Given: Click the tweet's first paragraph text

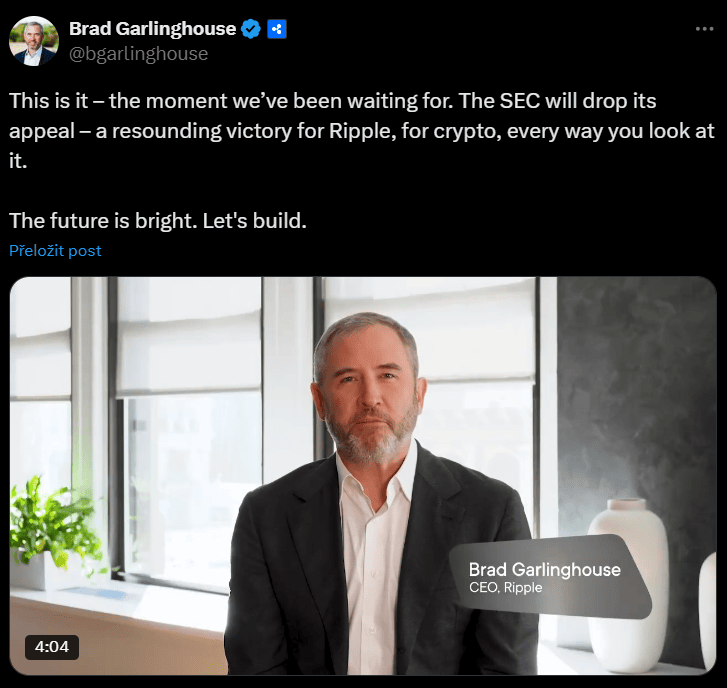Looking at the screenshot, I should click(x=330, y=131).
